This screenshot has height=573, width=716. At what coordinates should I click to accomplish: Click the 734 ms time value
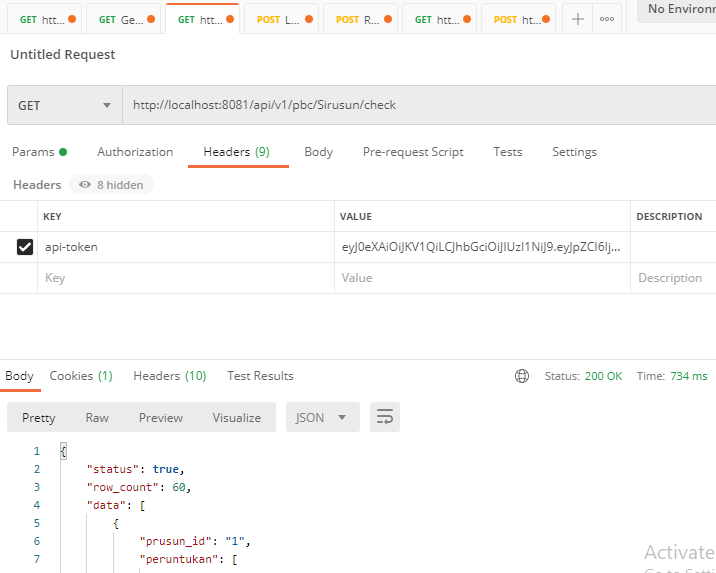[689, 376]
